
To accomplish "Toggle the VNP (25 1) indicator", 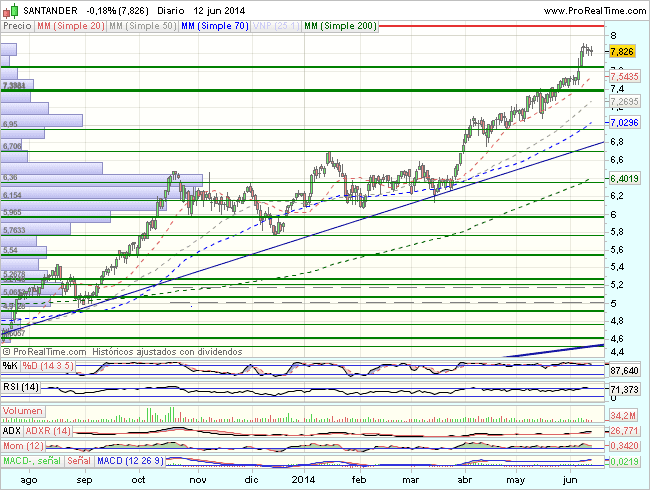I will pyautogui.click(x=276, y=25).
